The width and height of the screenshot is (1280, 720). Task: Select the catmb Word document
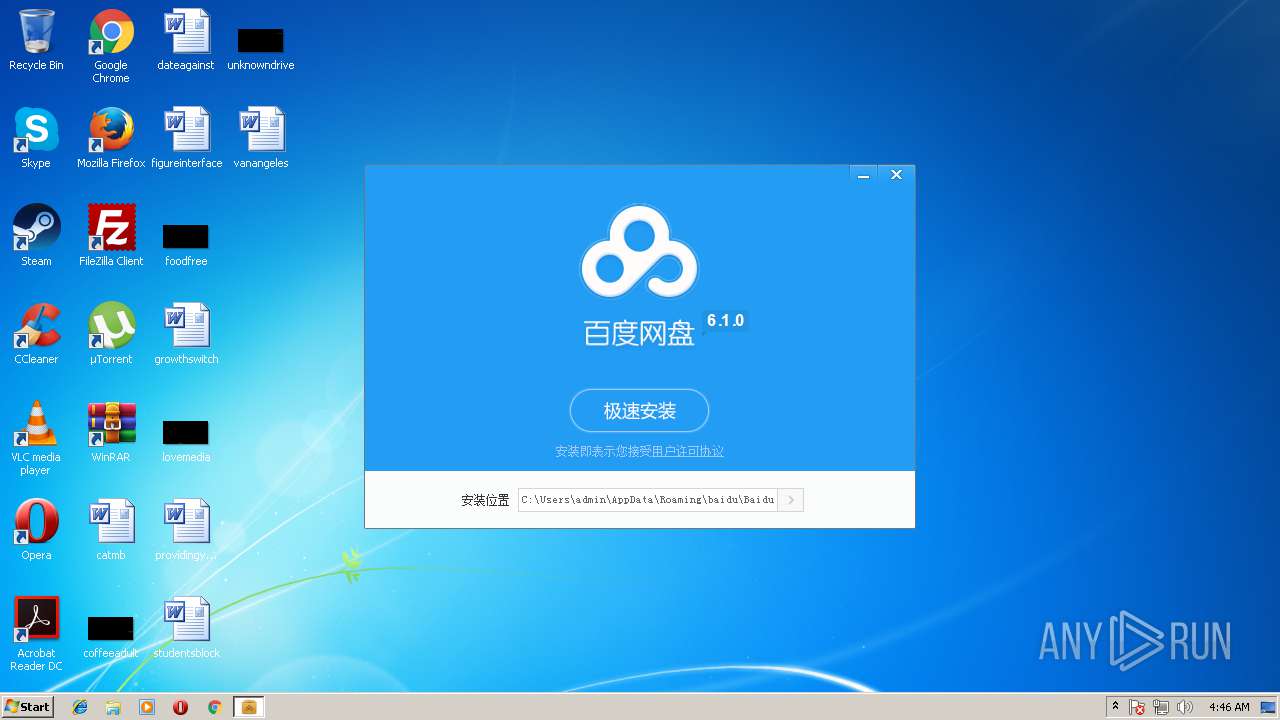111,530
